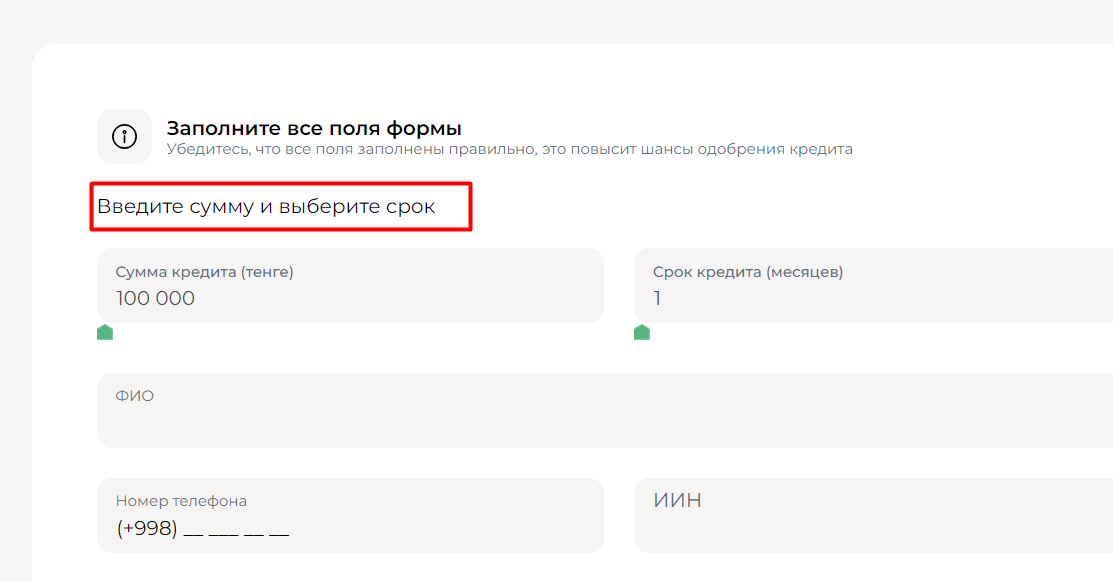Select the loan term green slider handle
The height and width of the screenshot is (582, 1113).
642,332
